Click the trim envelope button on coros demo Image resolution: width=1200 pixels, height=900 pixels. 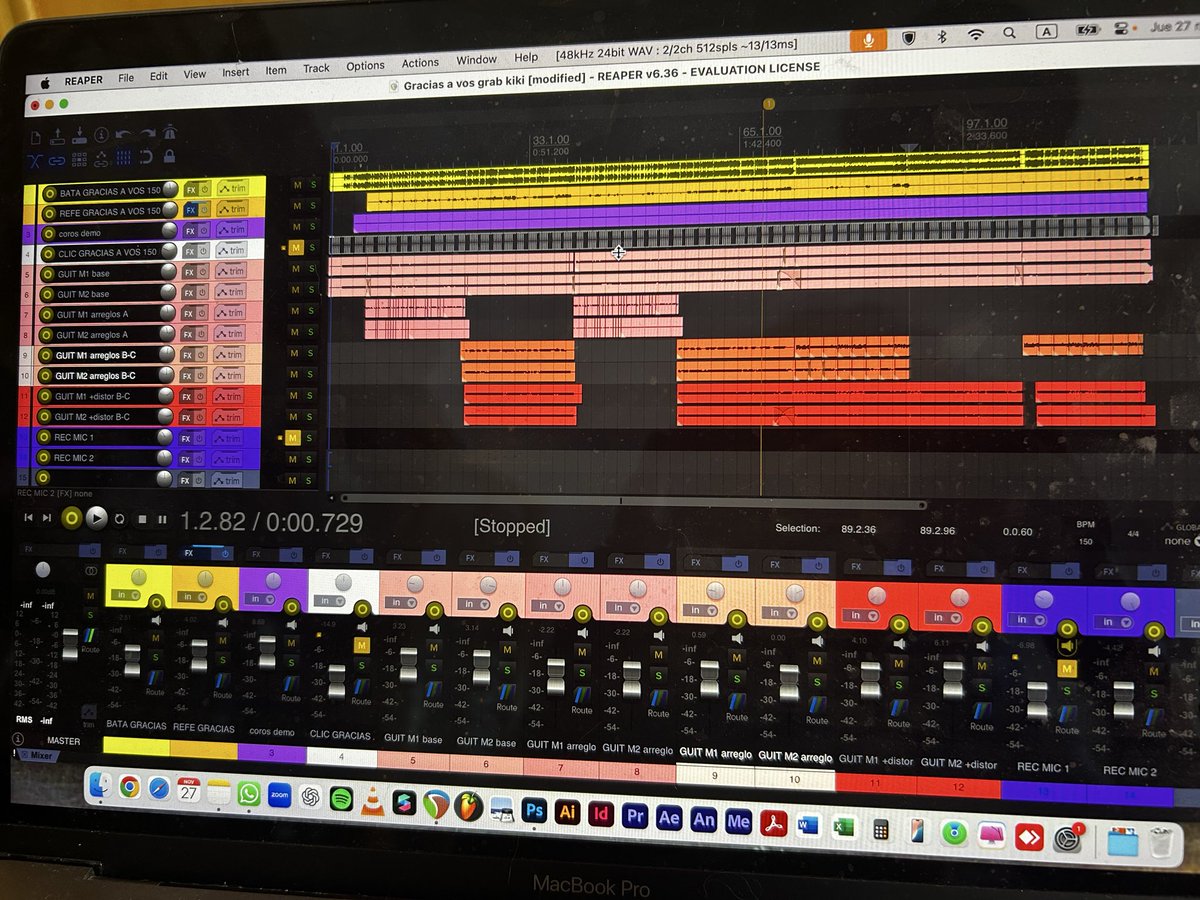point(233,230)
